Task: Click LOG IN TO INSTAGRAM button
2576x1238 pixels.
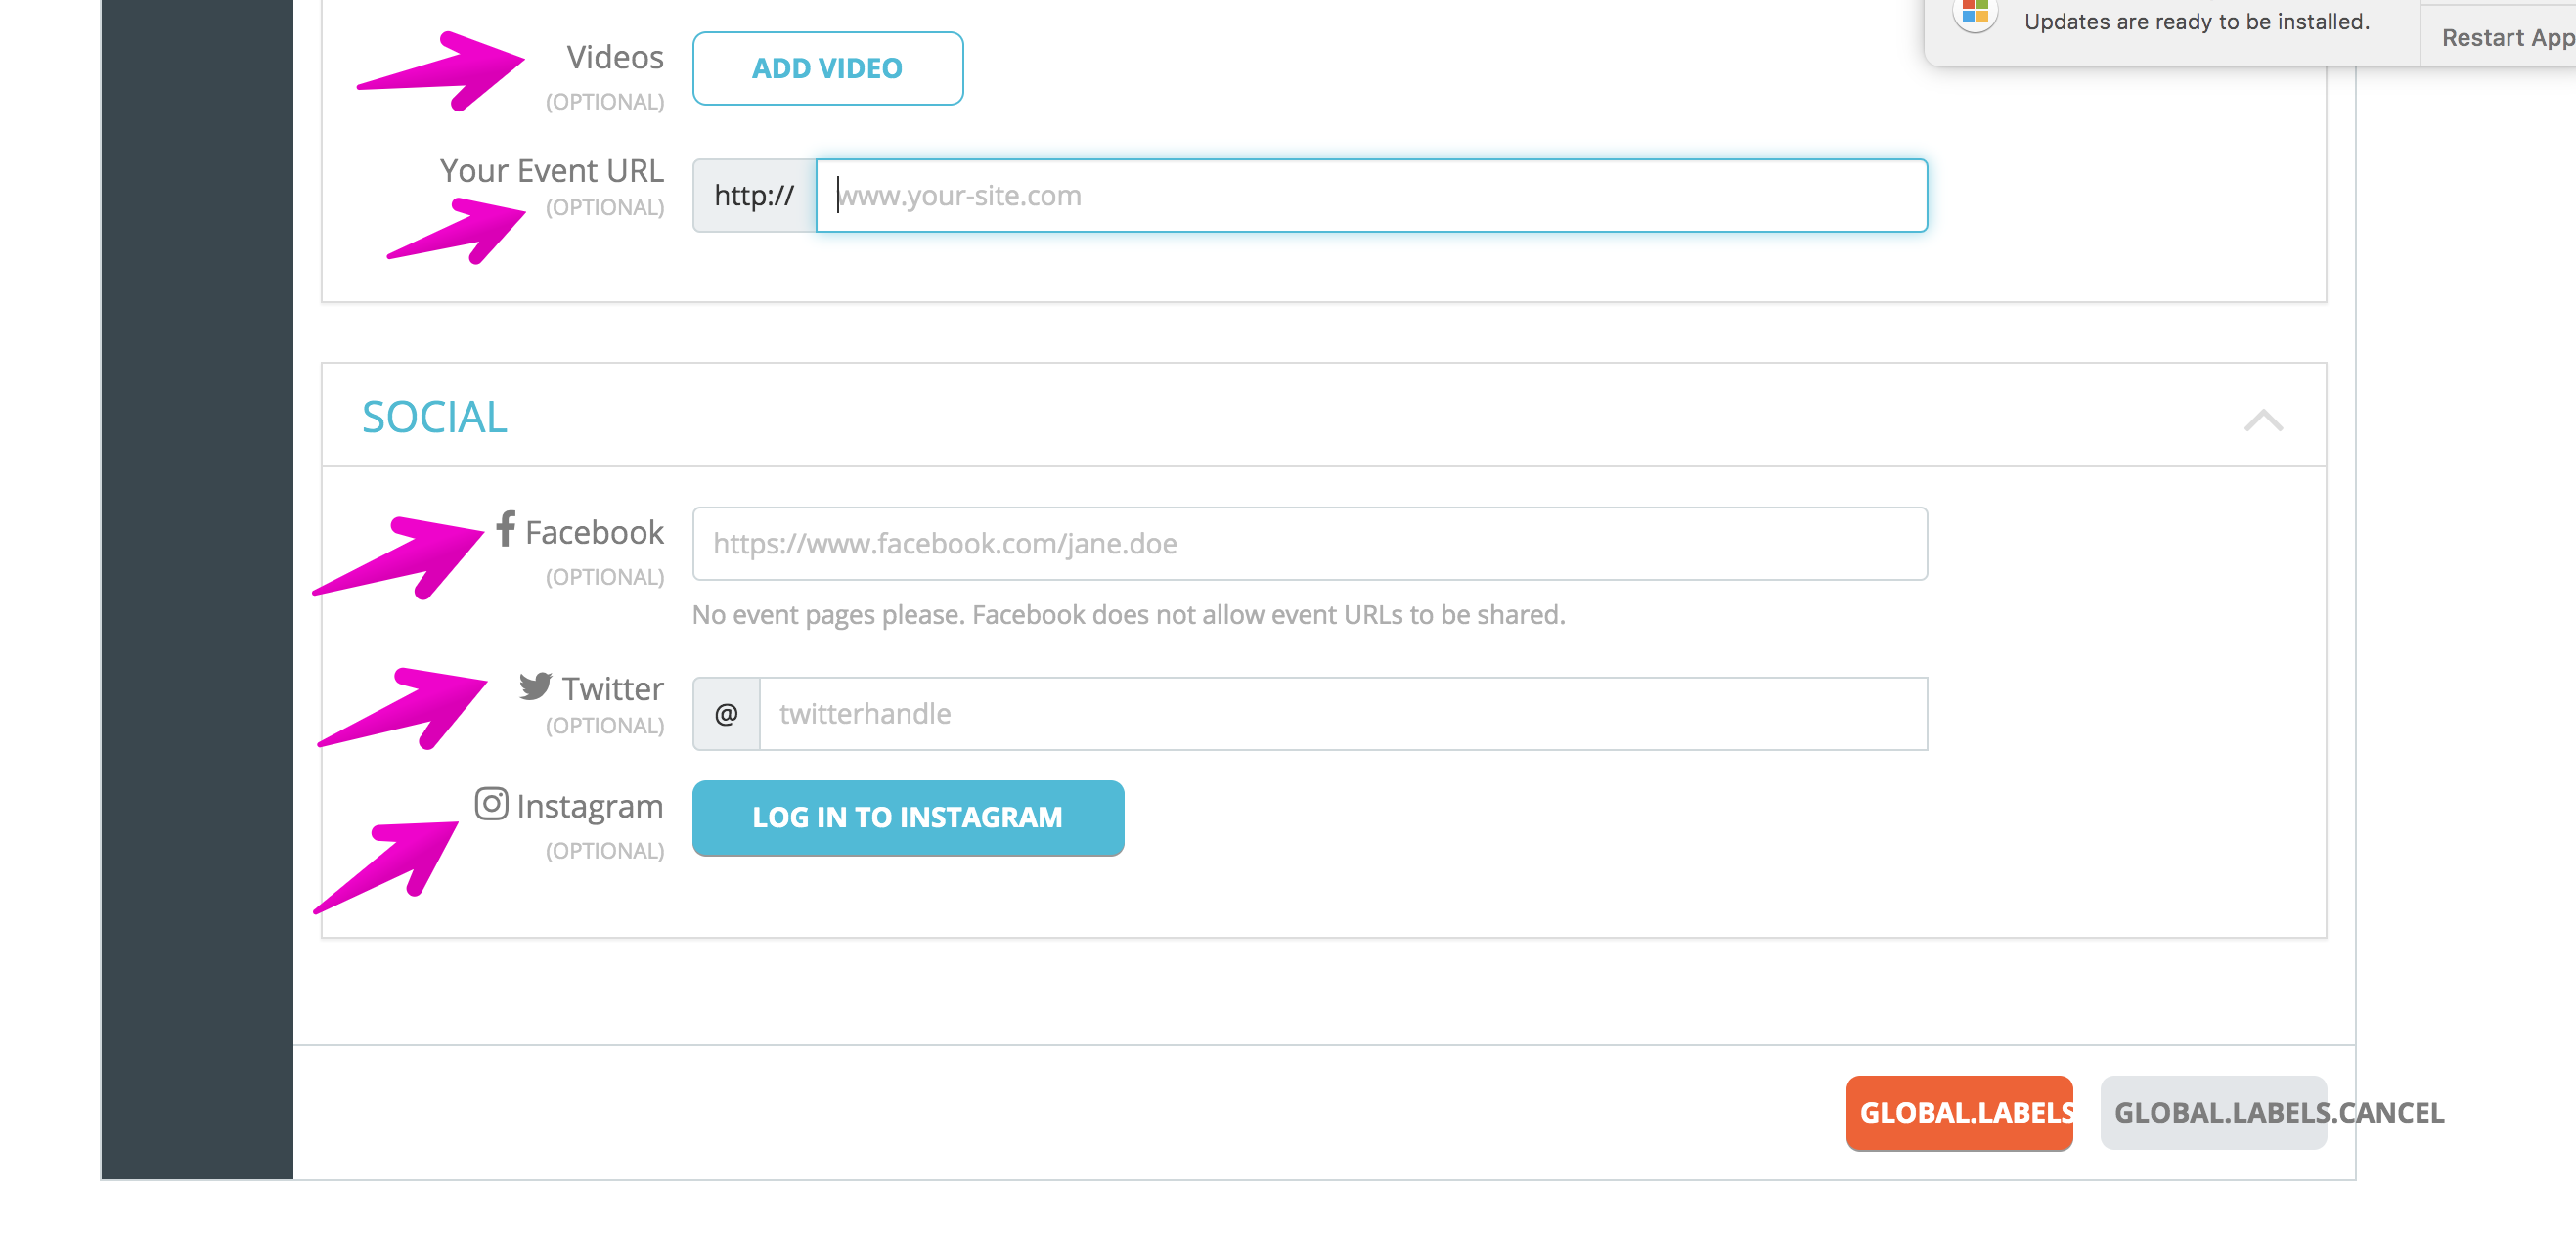Action: pos(907,817)
